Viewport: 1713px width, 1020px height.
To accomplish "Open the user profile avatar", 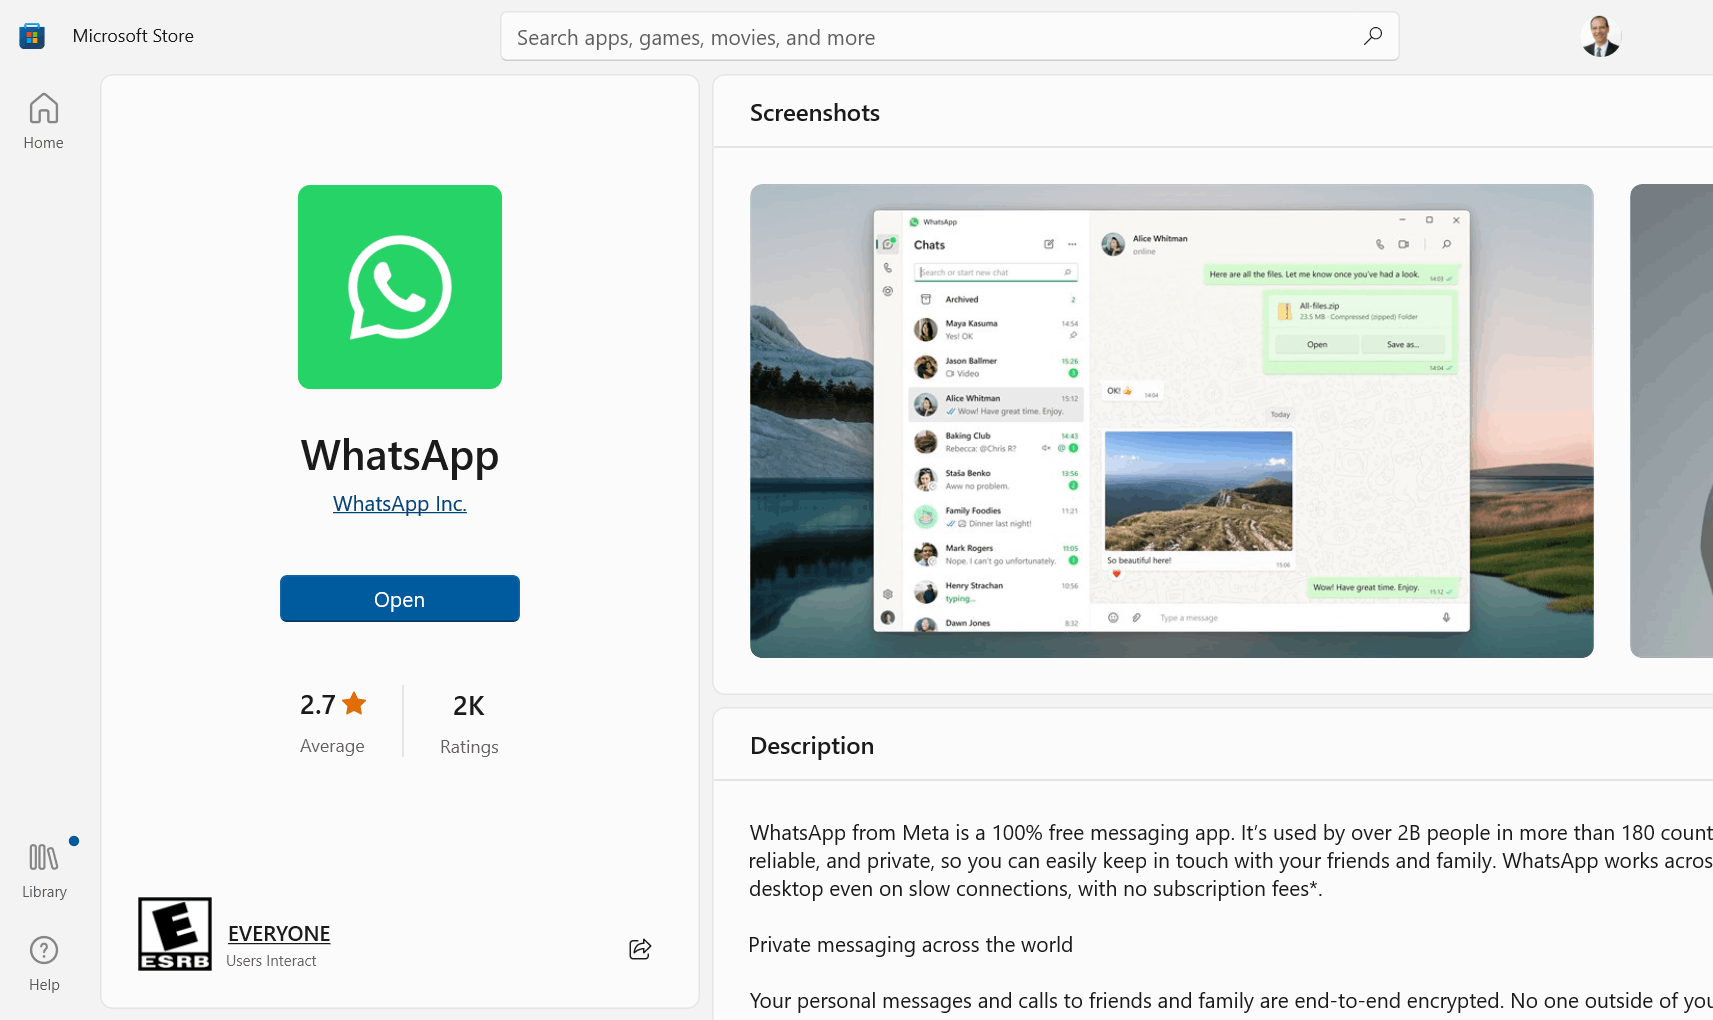I will pyautogui.click(x=1600, y=36).
